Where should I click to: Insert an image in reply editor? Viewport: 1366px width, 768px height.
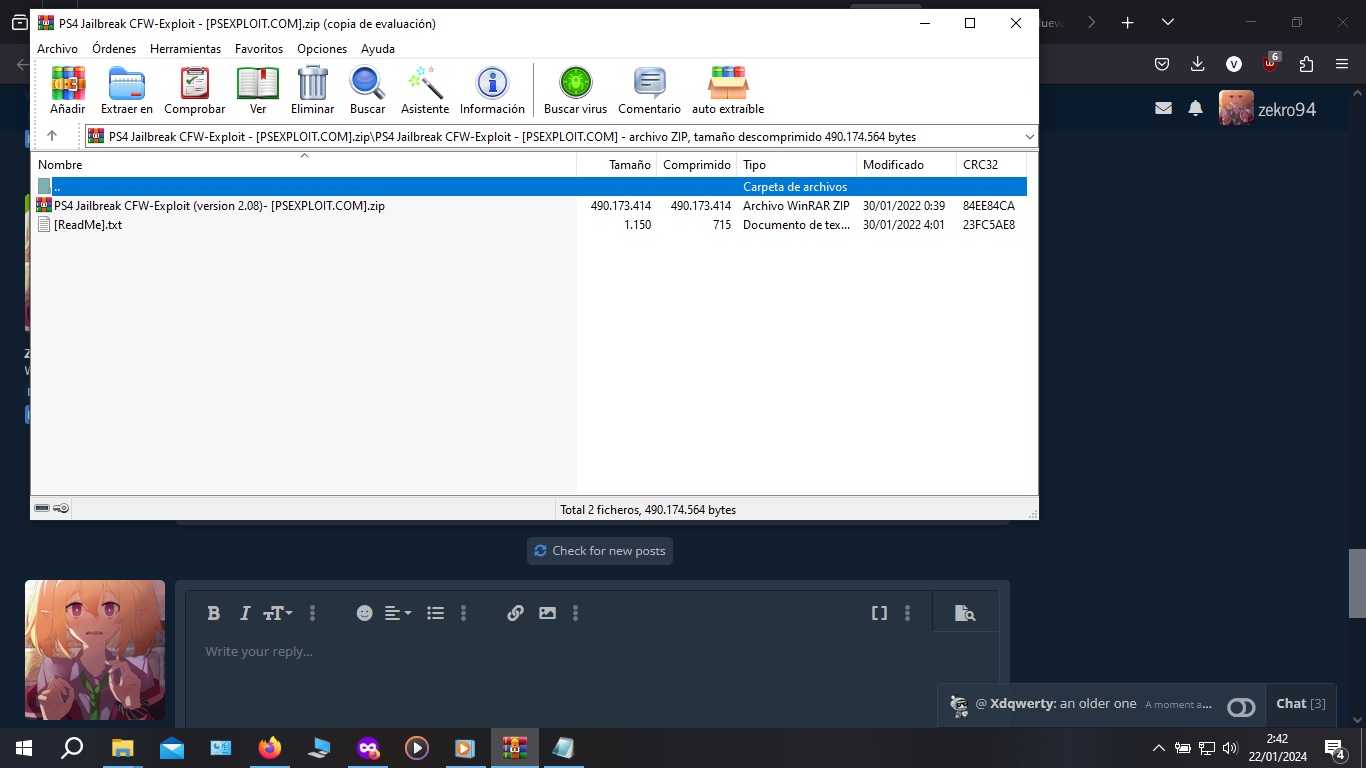tap(547, 613)
